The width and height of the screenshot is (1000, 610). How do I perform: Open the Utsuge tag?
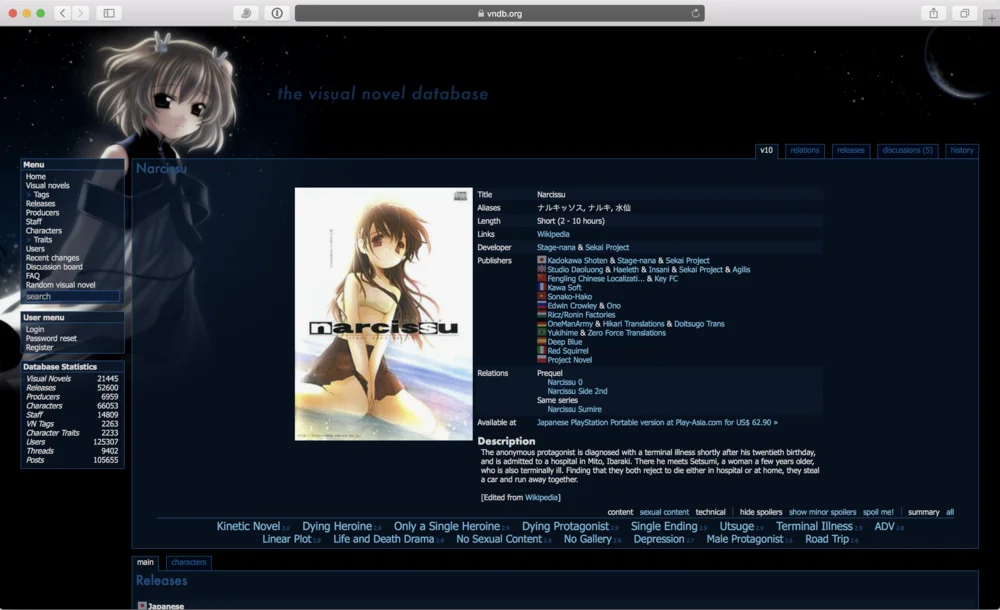737,526
